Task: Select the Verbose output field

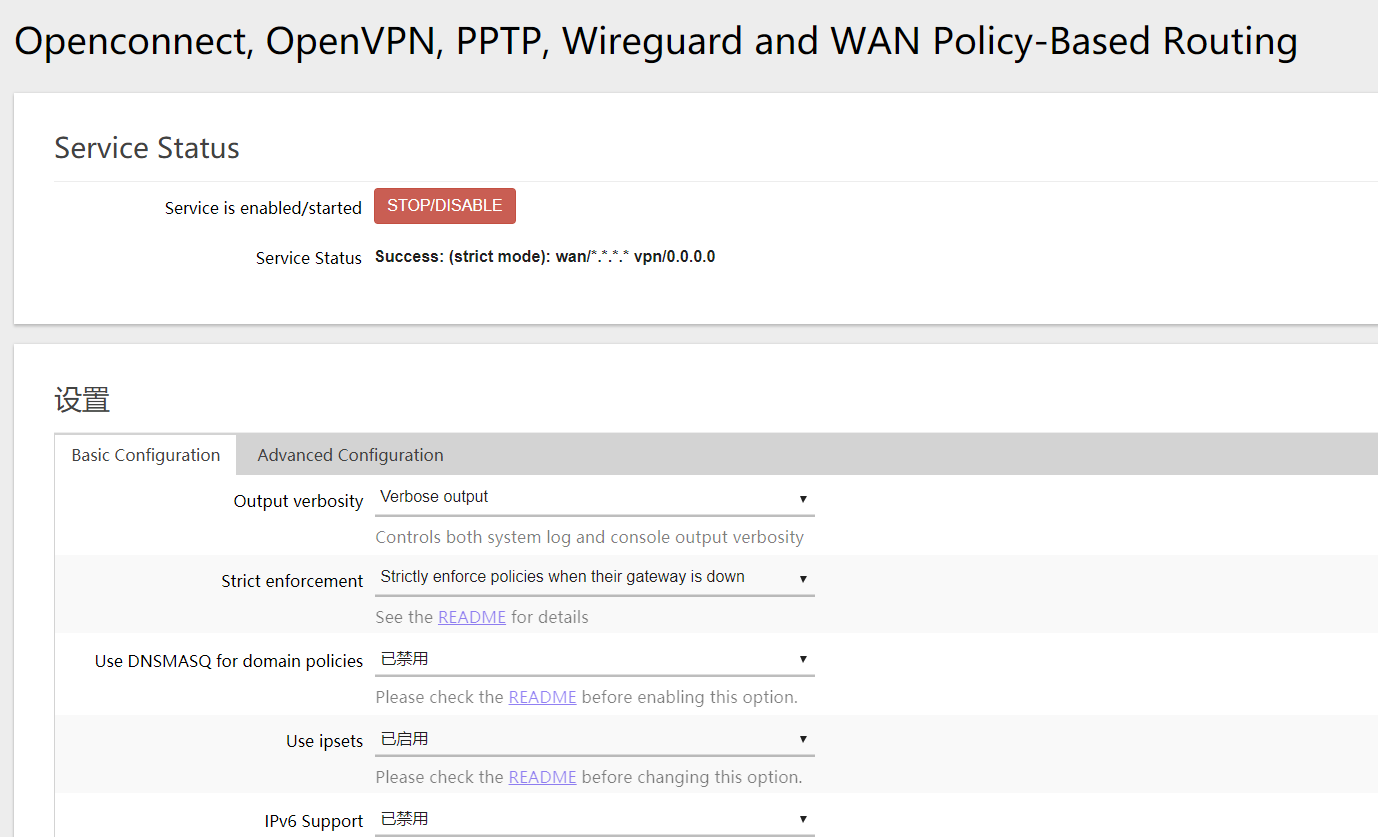Action: pyautogui.click(x=560, y=496)
